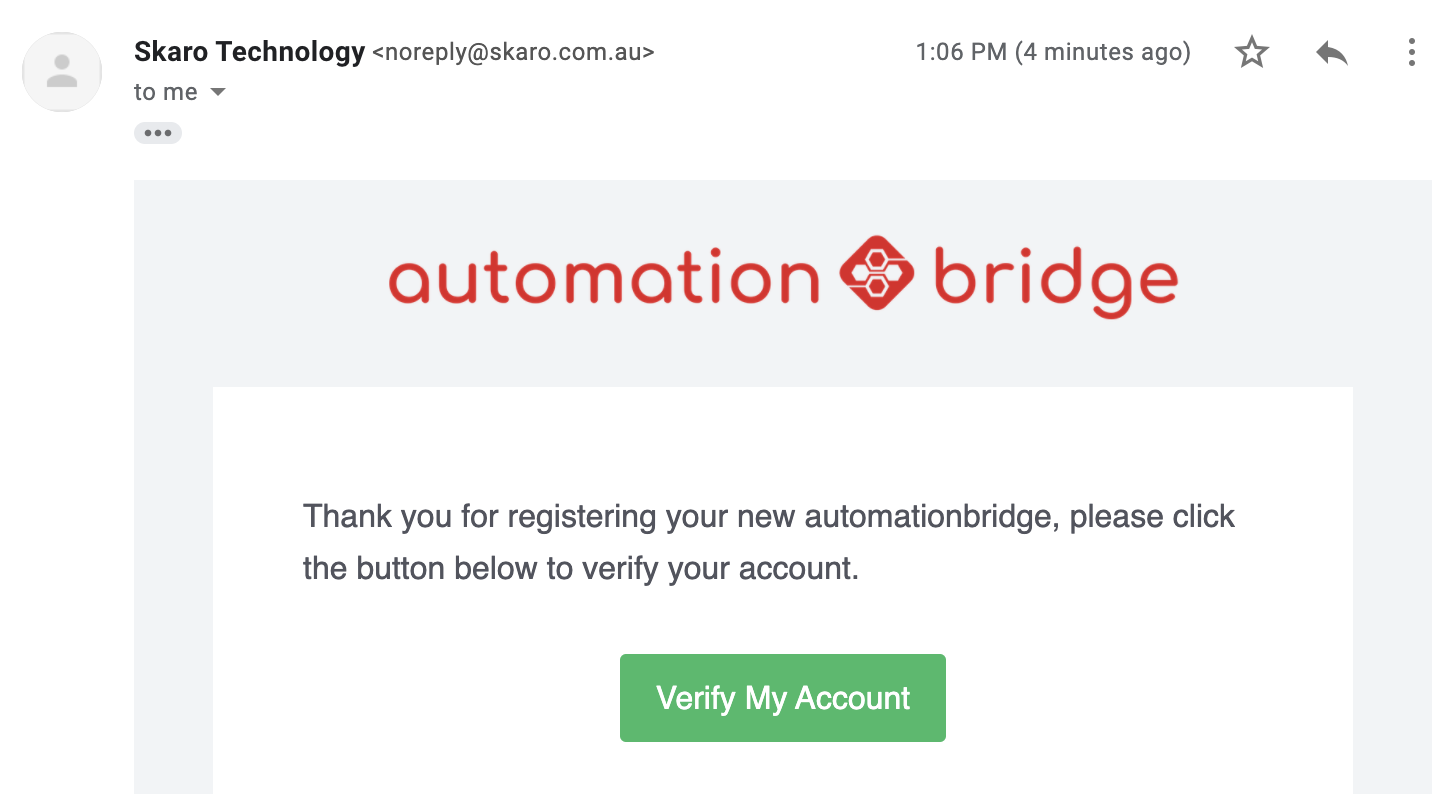
Task: Click the 1:06 PM timestamp
Action: 961,52
